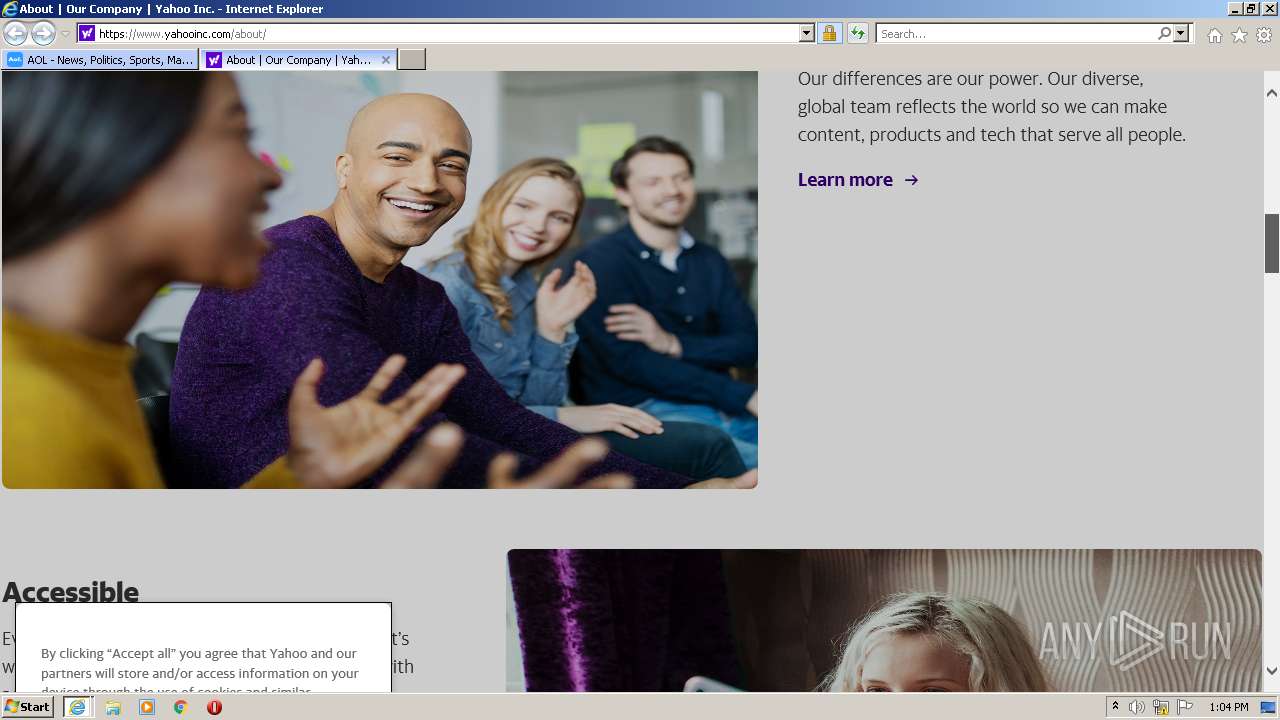Show hidden tray icons arrow
The height and width of the screenshot is (720, 1280).
tap(1115, 707)
